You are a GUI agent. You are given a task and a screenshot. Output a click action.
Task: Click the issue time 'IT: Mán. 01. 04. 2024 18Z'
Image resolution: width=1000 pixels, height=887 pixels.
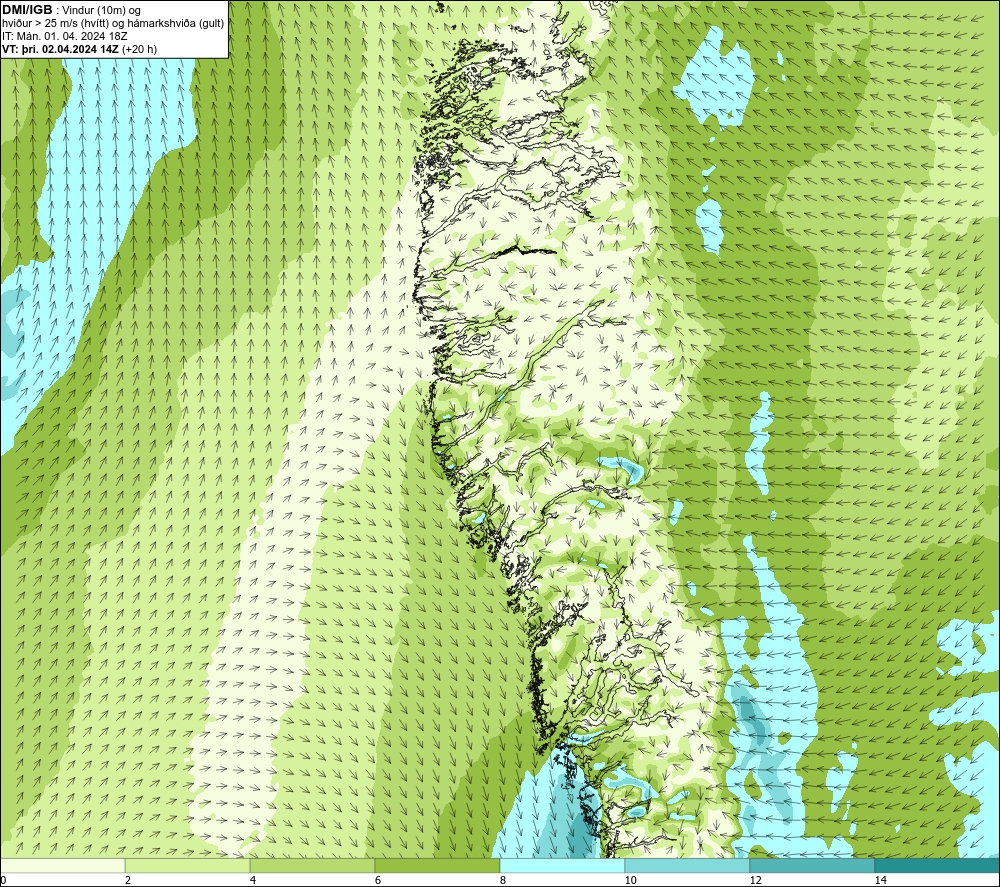64,36
